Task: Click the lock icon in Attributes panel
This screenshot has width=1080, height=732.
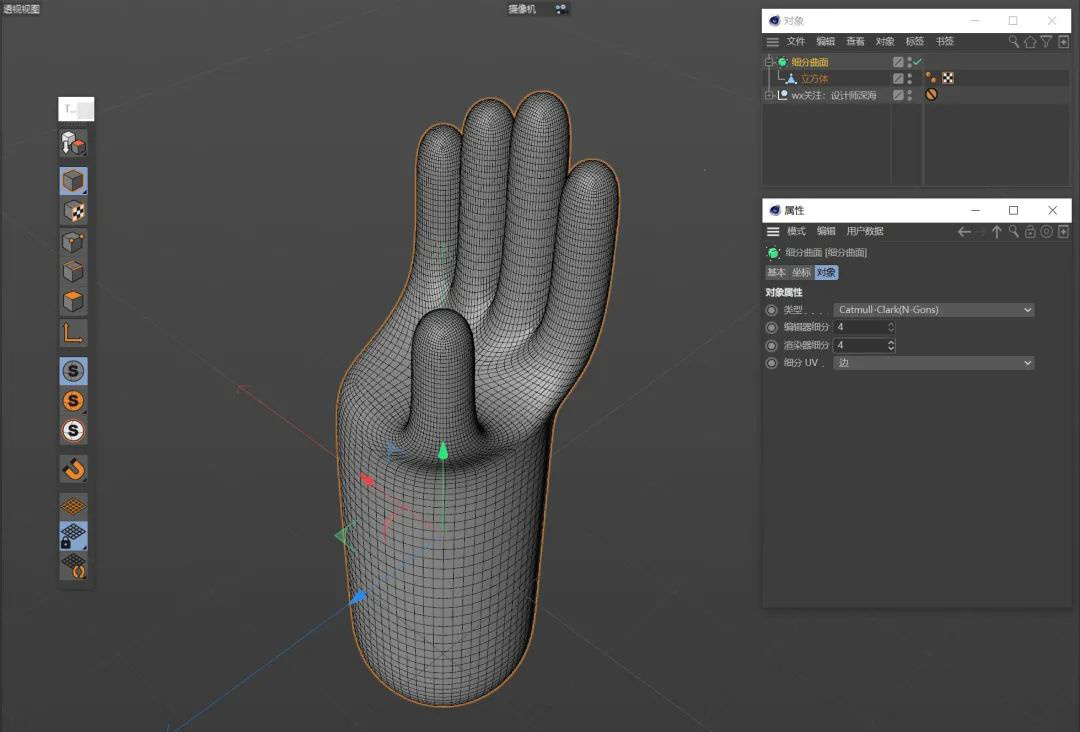Action: 1030,232
